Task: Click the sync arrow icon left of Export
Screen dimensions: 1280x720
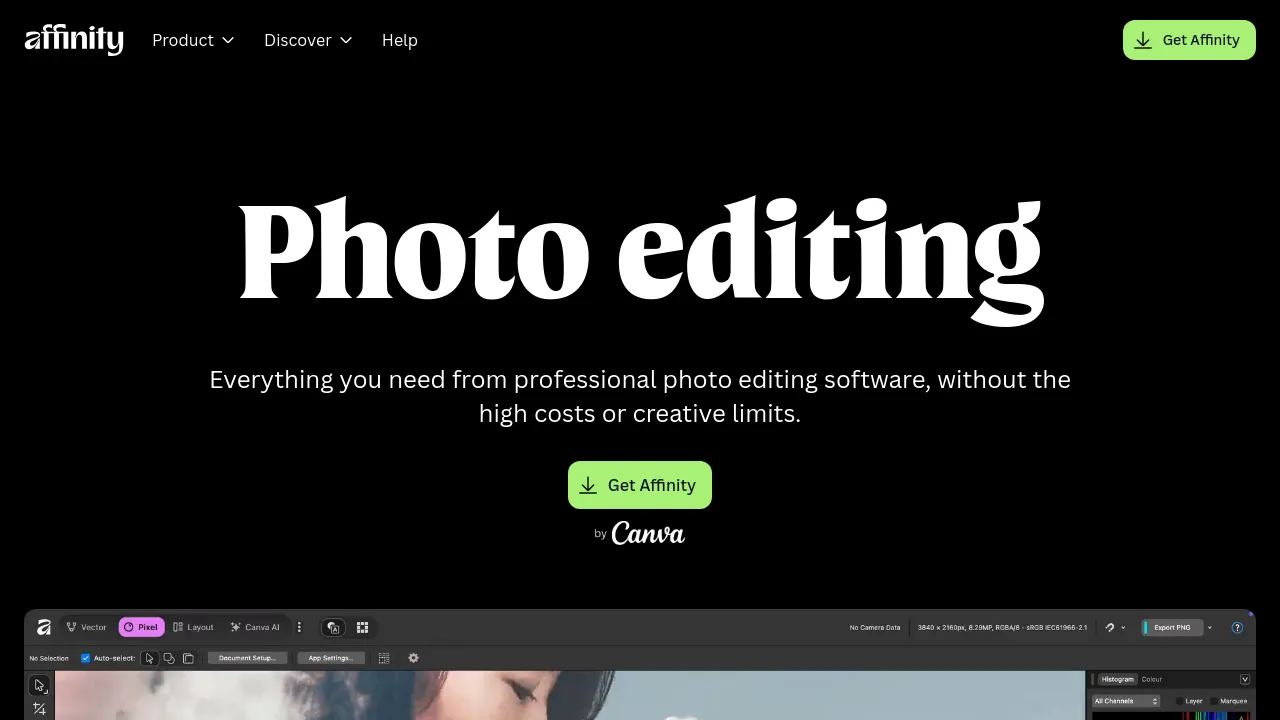Action: click(x=1110, y=627)
